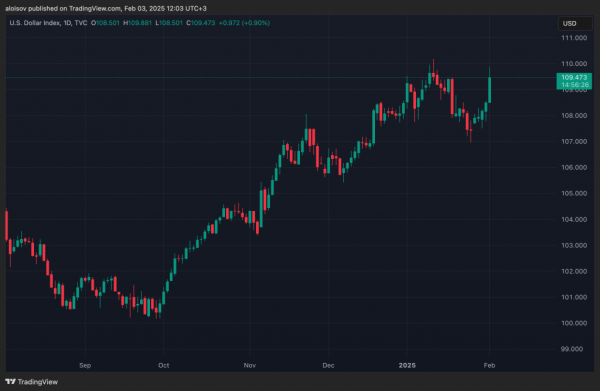Click the Feb label on time axis

(x=489, y=365)
